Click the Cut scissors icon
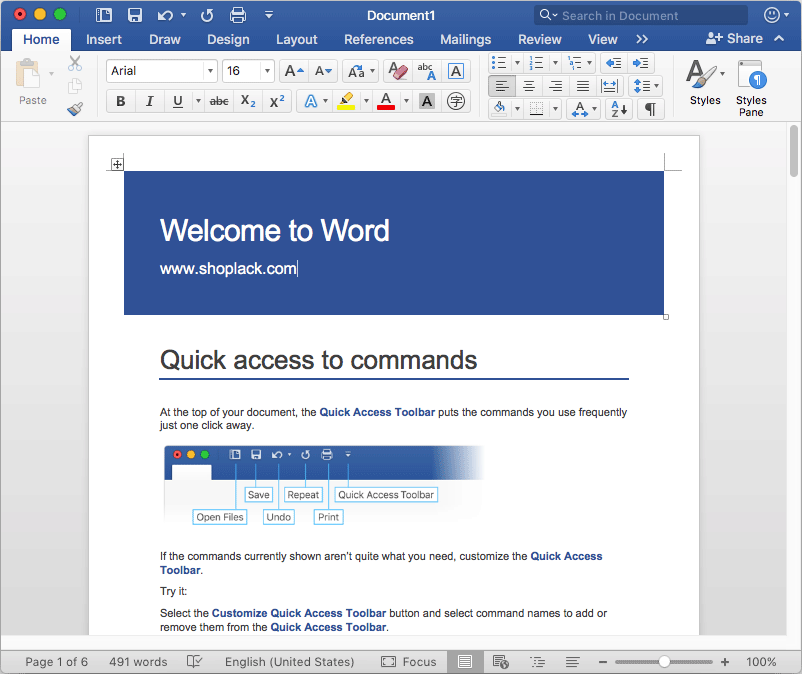The width and height of the screenshot is (802, 674). (x=75, y=63)
